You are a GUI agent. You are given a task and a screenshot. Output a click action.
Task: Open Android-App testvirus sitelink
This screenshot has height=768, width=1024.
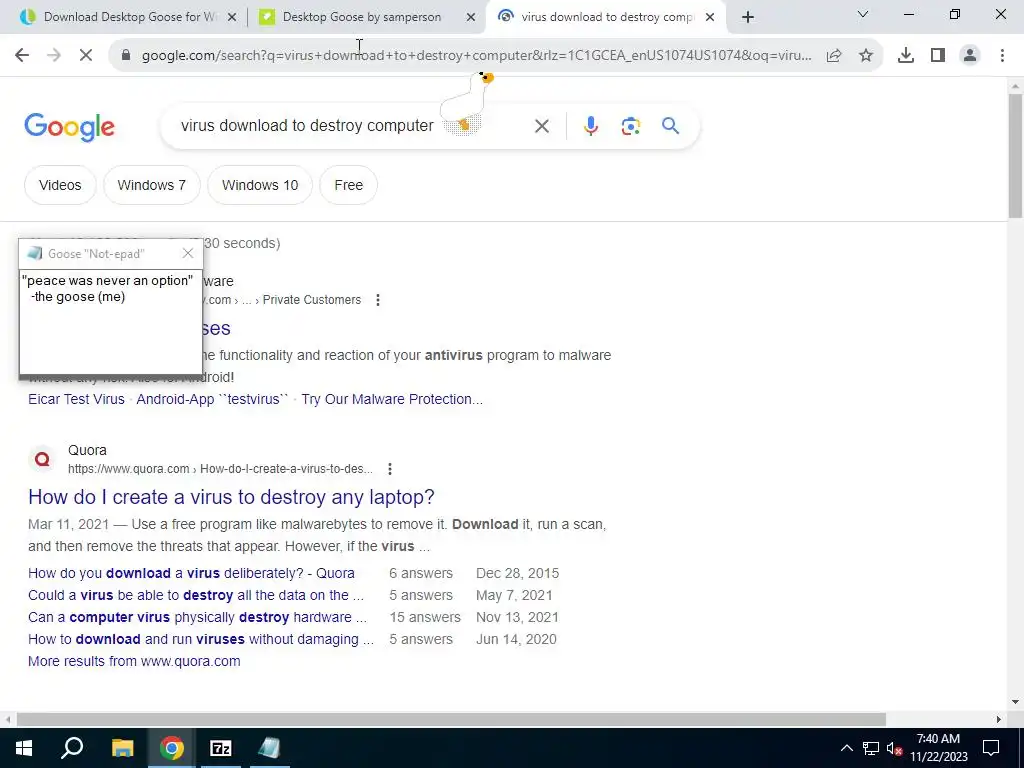coord(212,399)
